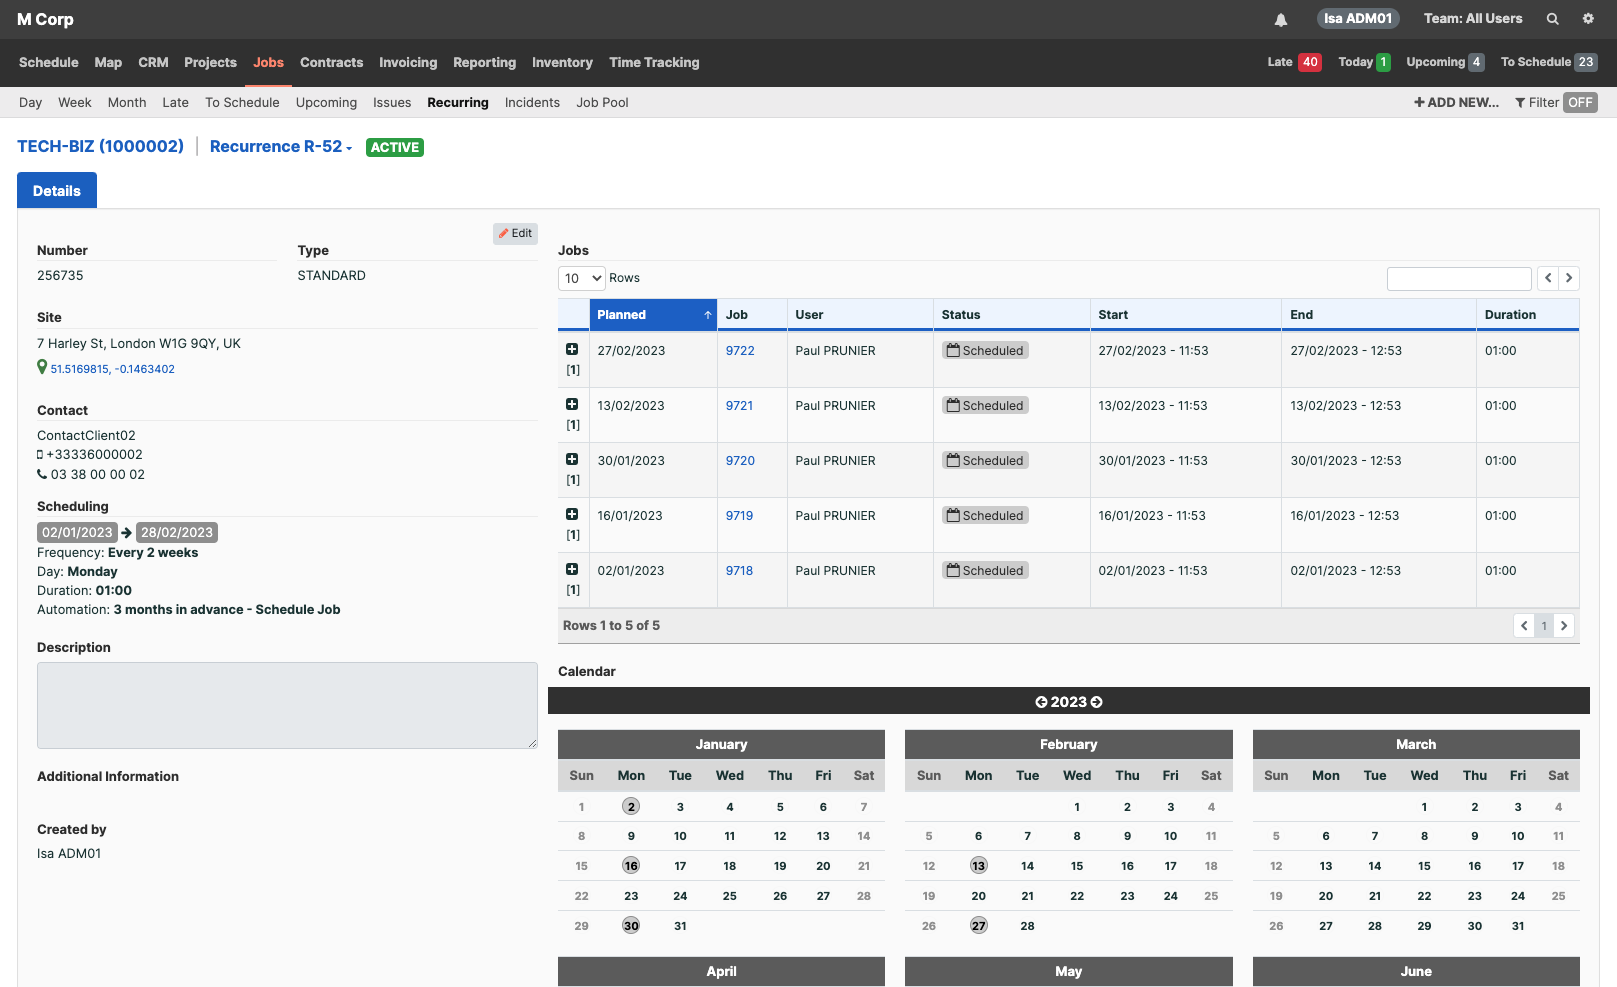The height and width of the screenshot is (987, 1617).
Task: Open job link 9719
Action: coord(739,516)
